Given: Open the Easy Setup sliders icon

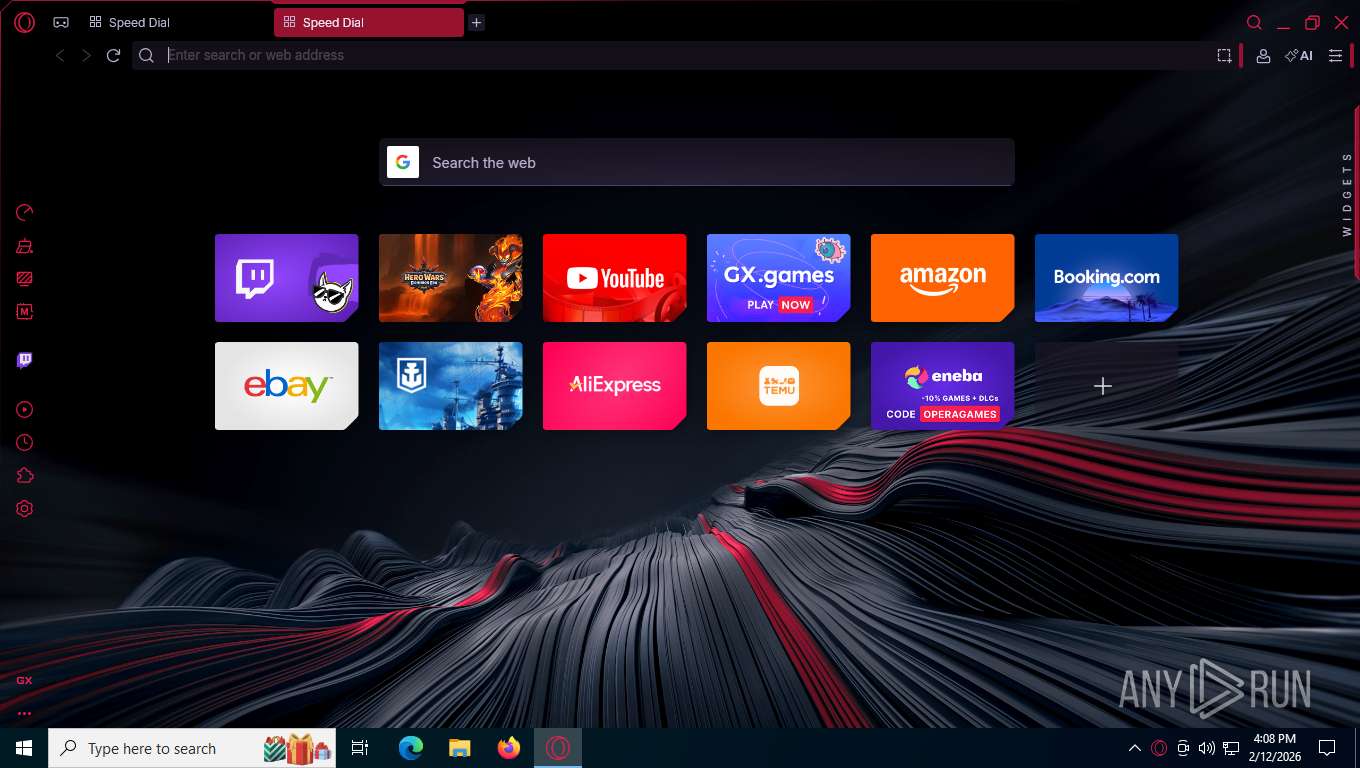Looking at the screenshot, I should point(1335,56).
